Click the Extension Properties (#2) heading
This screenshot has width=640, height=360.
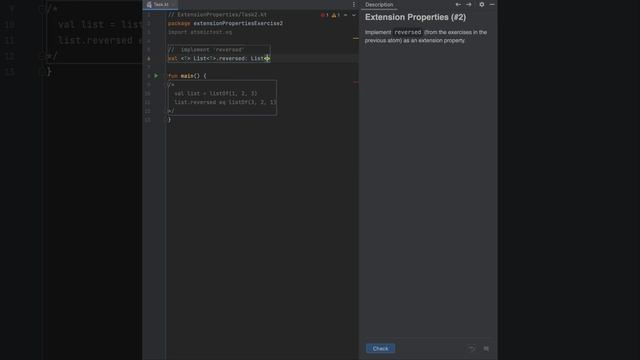[416, 17]
